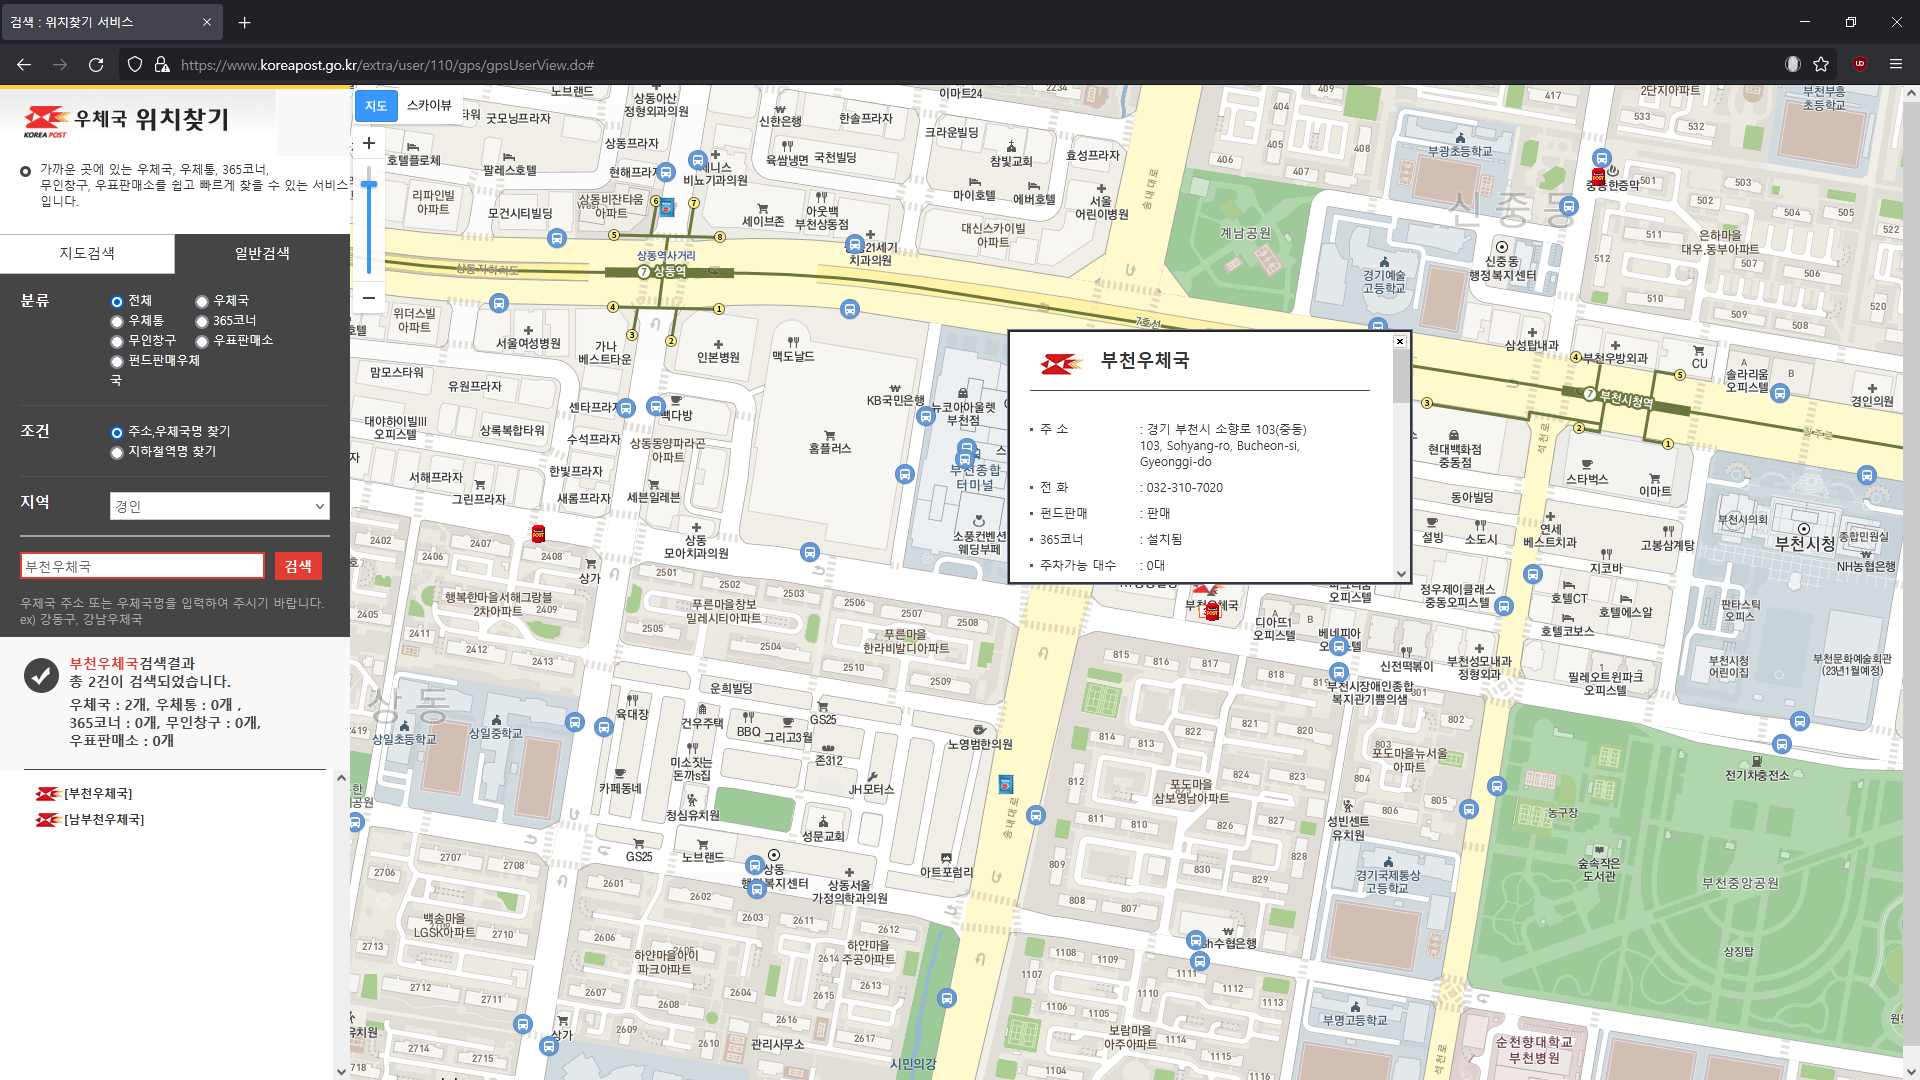Click the 우체국 위치찾기 Korea Post logo
The image size is (1920, 1080).
pyautogui.click(x=127, y=121)
